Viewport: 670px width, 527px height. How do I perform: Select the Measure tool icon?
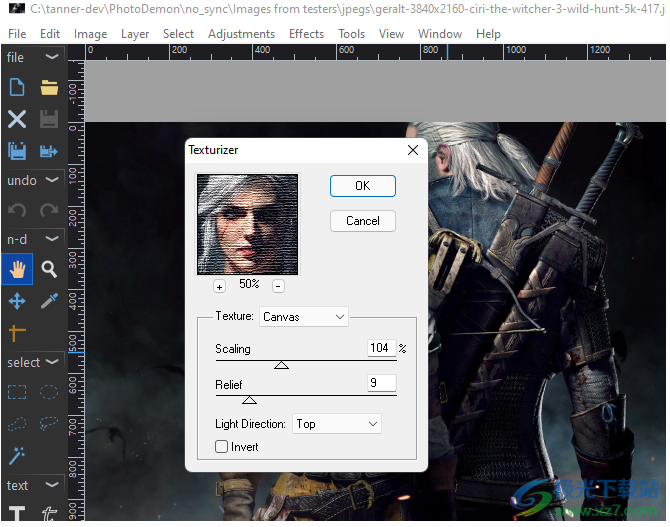pyautogui.click(x=17, y=333)
